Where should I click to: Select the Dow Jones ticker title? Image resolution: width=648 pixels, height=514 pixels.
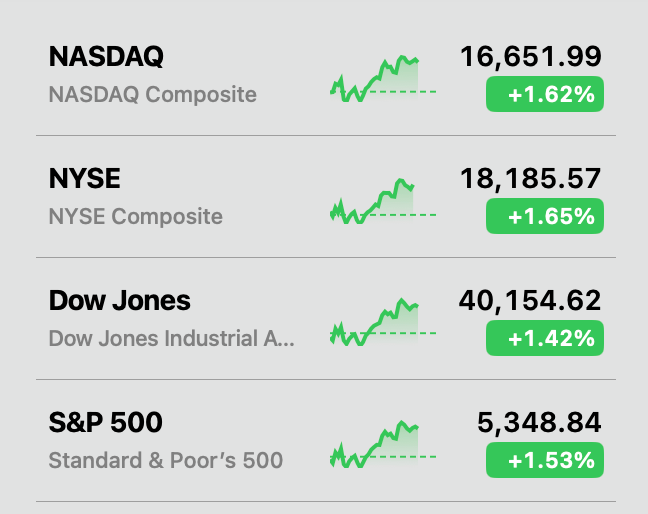(119, 301)
